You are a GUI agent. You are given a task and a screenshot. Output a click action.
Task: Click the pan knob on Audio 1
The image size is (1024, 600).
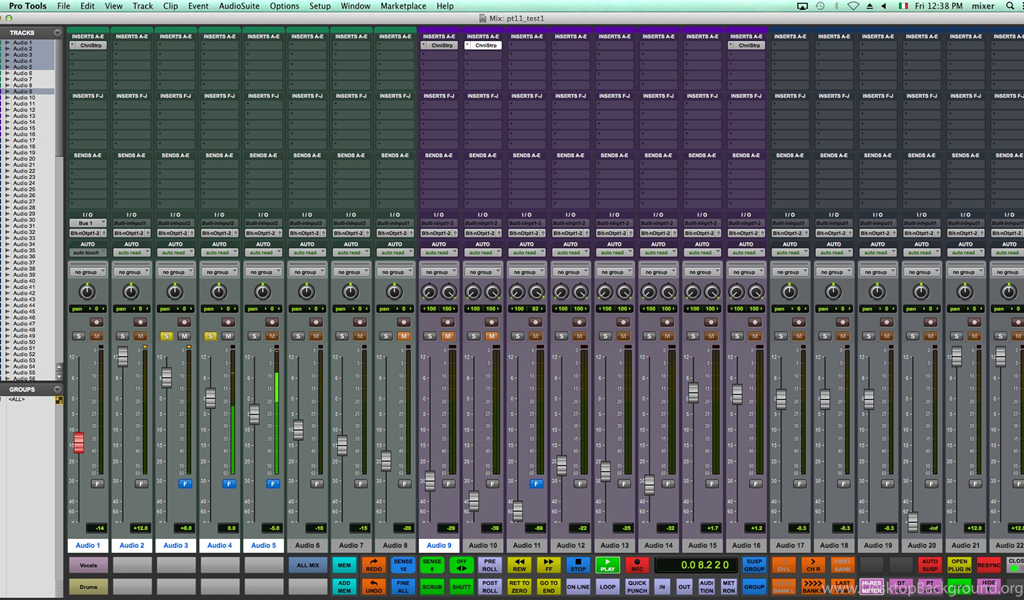88,291
